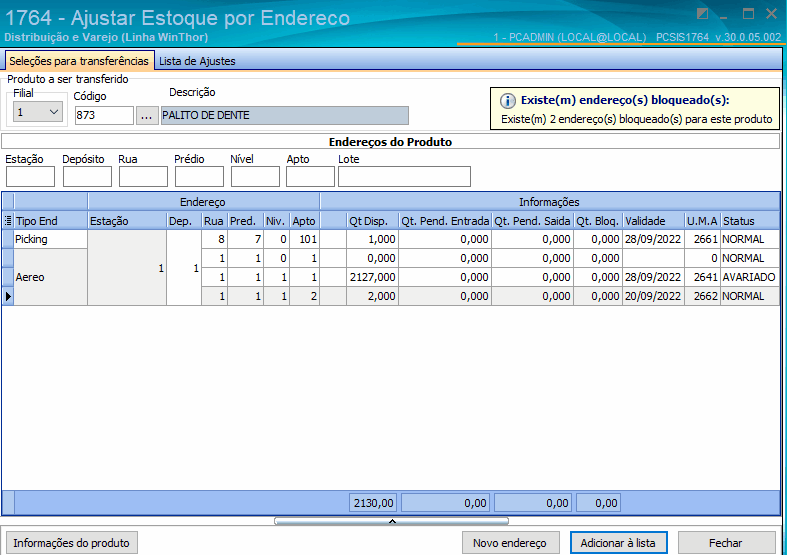Click the Apto filter field
Image resolution: width=787 pixels, height=555 pixels.
[310, 177]
